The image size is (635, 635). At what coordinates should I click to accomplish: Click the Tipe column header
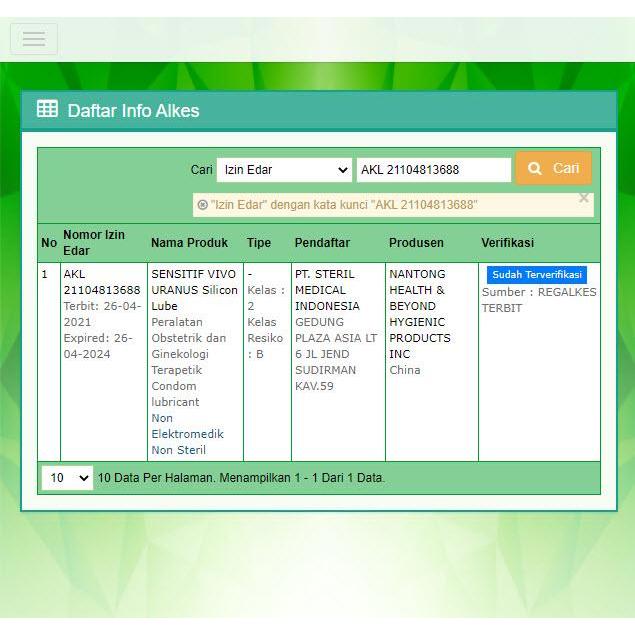pos(259,243)
